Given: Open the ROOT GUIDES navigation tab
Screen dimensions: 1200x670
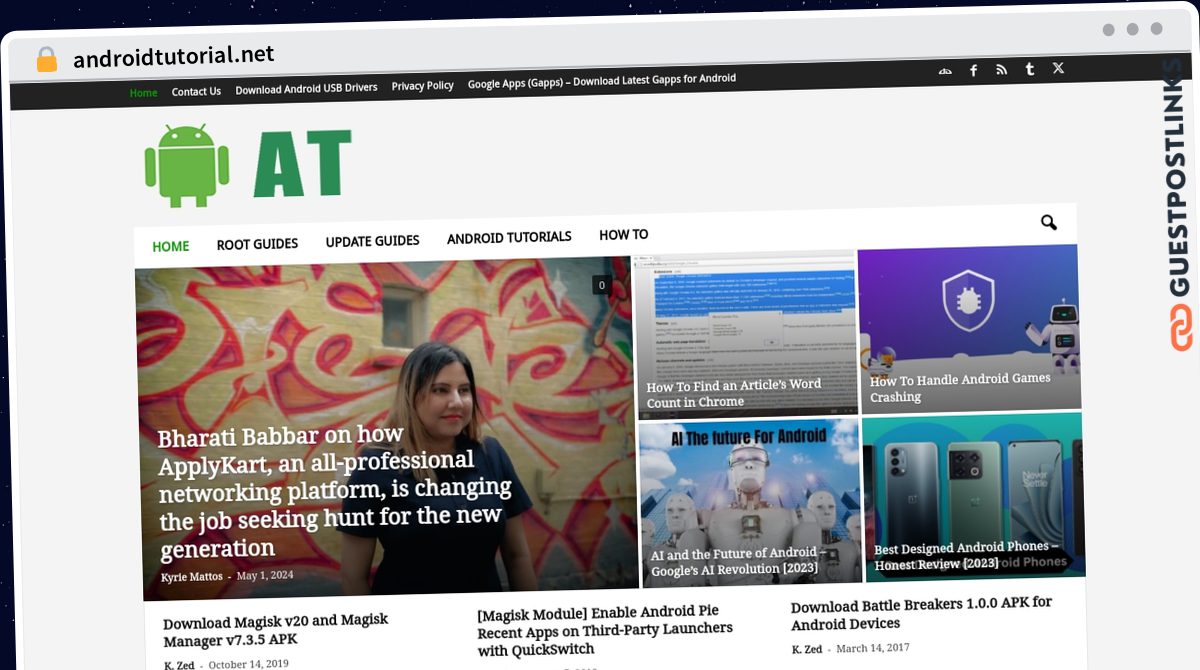Looking at the screenshot, I should [x=257, y=243].
